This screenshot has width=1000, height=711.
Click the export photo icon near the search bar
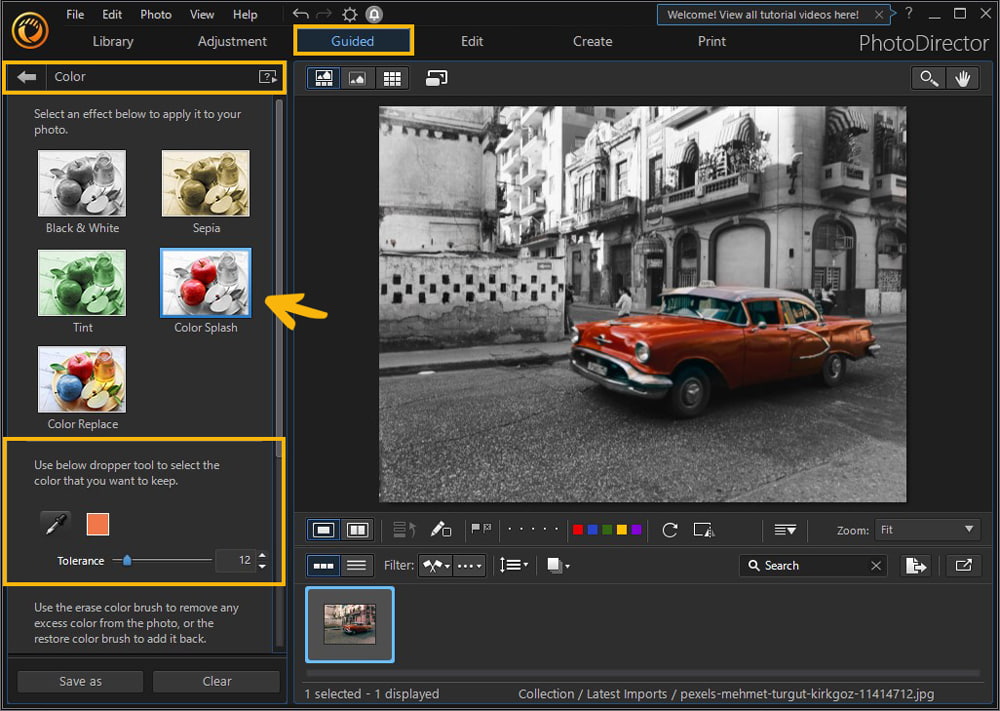click(916, 565)
